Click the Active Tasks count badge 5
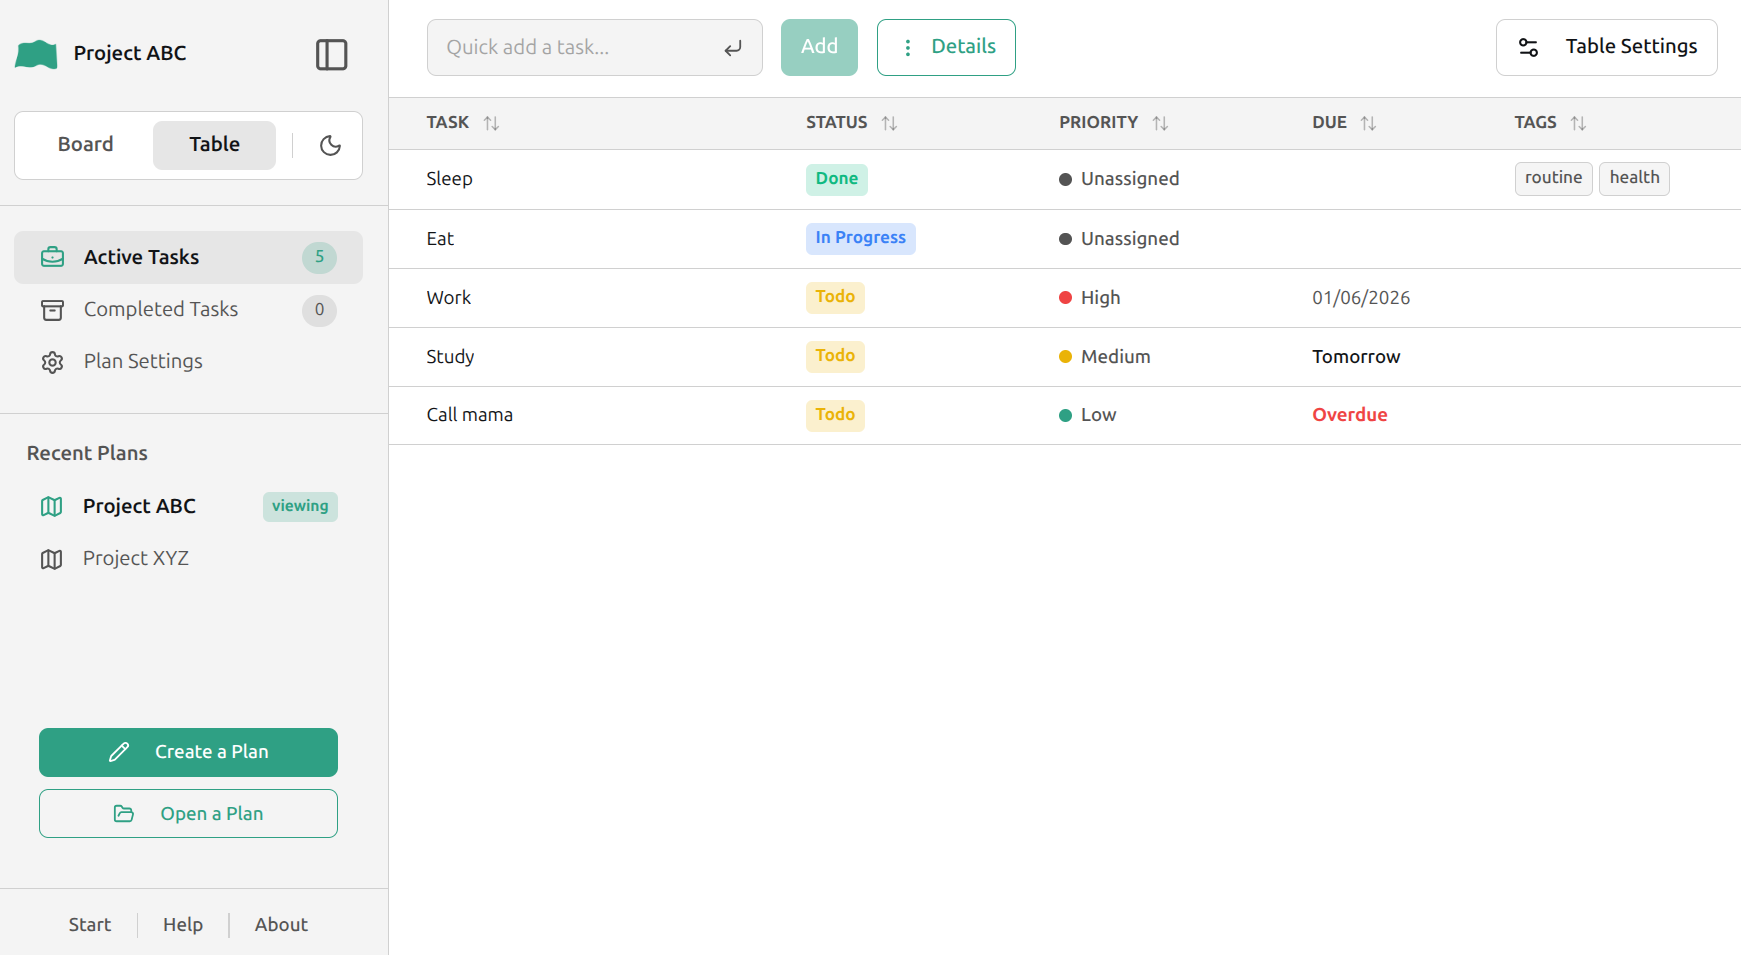Viewport: 1741px width, 955px height. (x=319, y=257)
